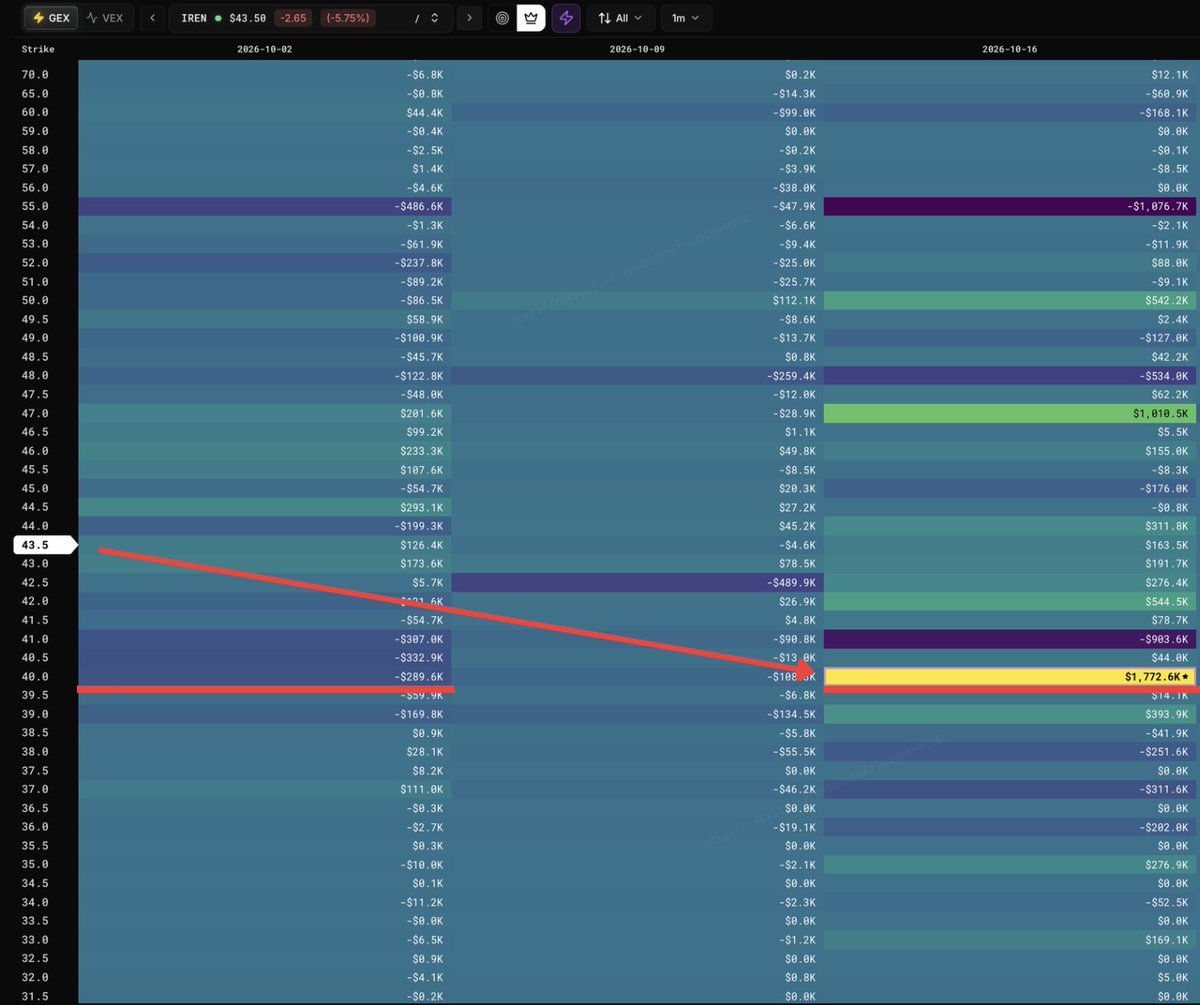Image resolution: width=1200 pixels, height=1005 pixels.
Task: Click the $293.1K cell at strike 44.5
Action: pyautogui.click(x=265, y=508)
